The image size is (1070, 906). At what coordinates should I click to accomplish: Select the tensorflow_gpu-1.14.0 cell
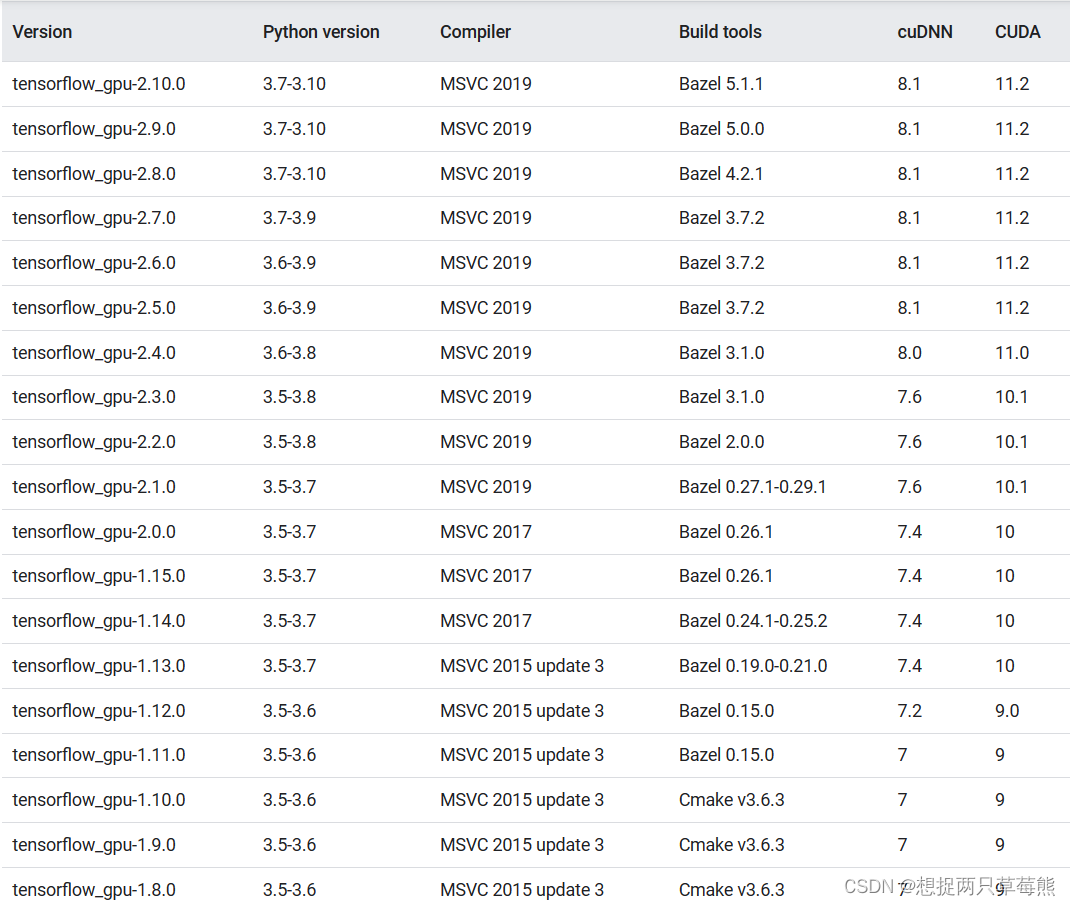[x=99, y=622]
